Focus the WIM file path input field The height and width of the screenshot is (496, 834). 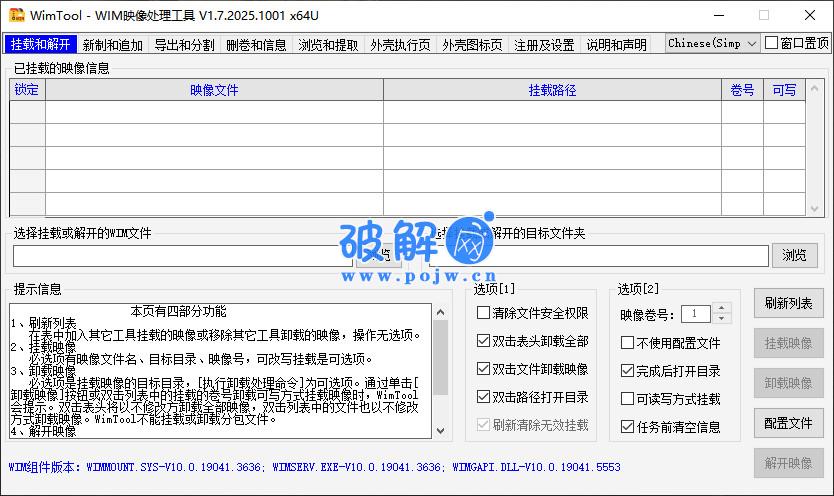[183, 256]
